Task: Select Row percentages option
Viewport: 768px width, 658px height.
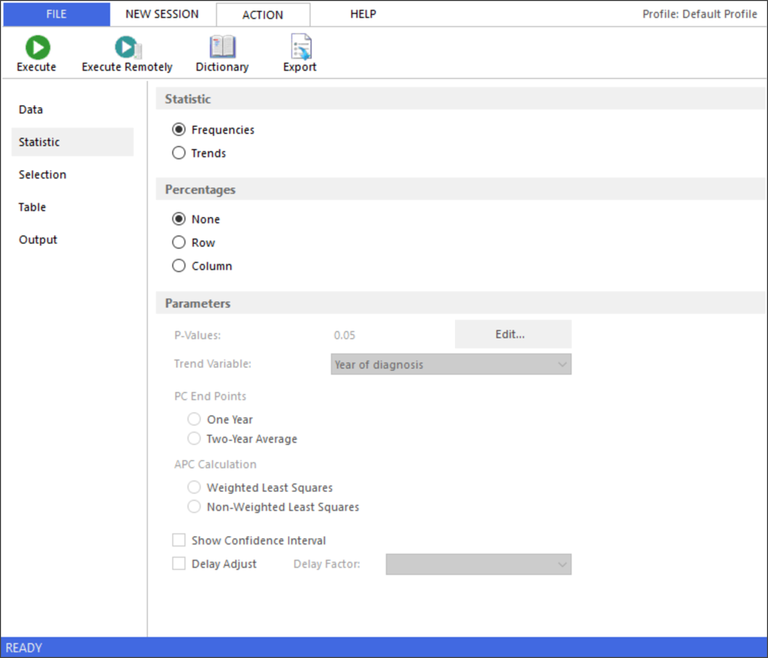Action: coord(179,242)
